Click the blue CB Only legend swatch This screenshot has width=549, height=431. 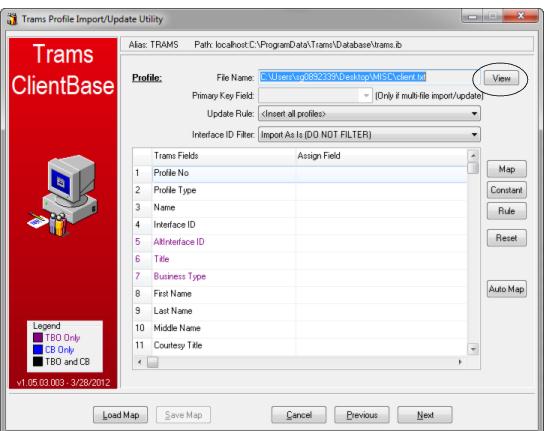(37, 349)
